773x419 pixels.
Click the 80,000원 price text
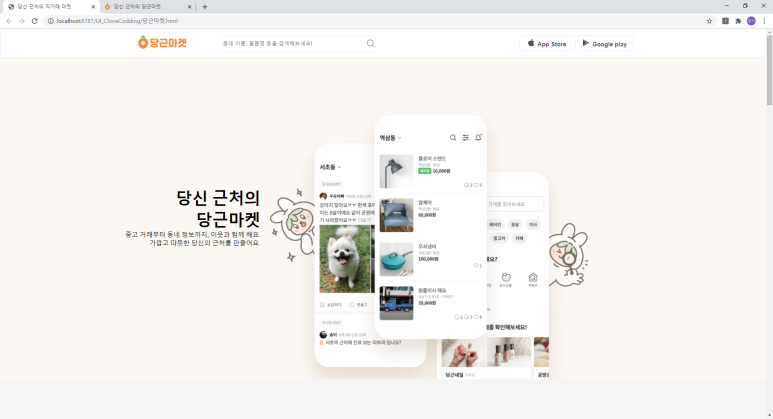427,215
